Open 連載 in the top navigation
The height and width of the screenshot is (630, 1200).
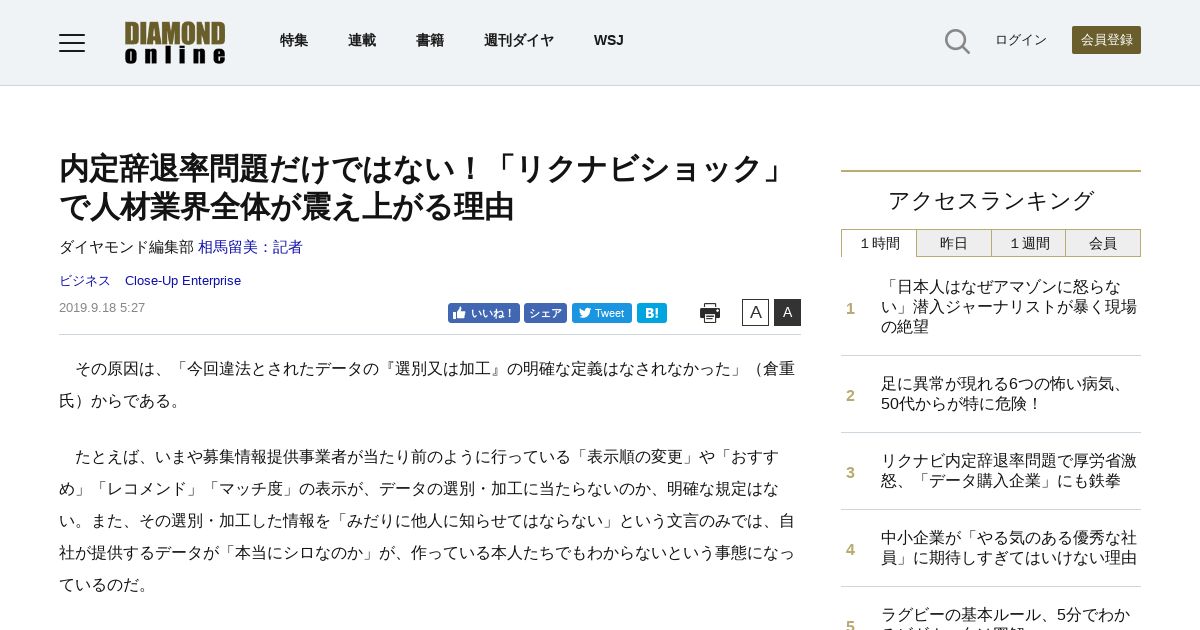pos(362,40)
